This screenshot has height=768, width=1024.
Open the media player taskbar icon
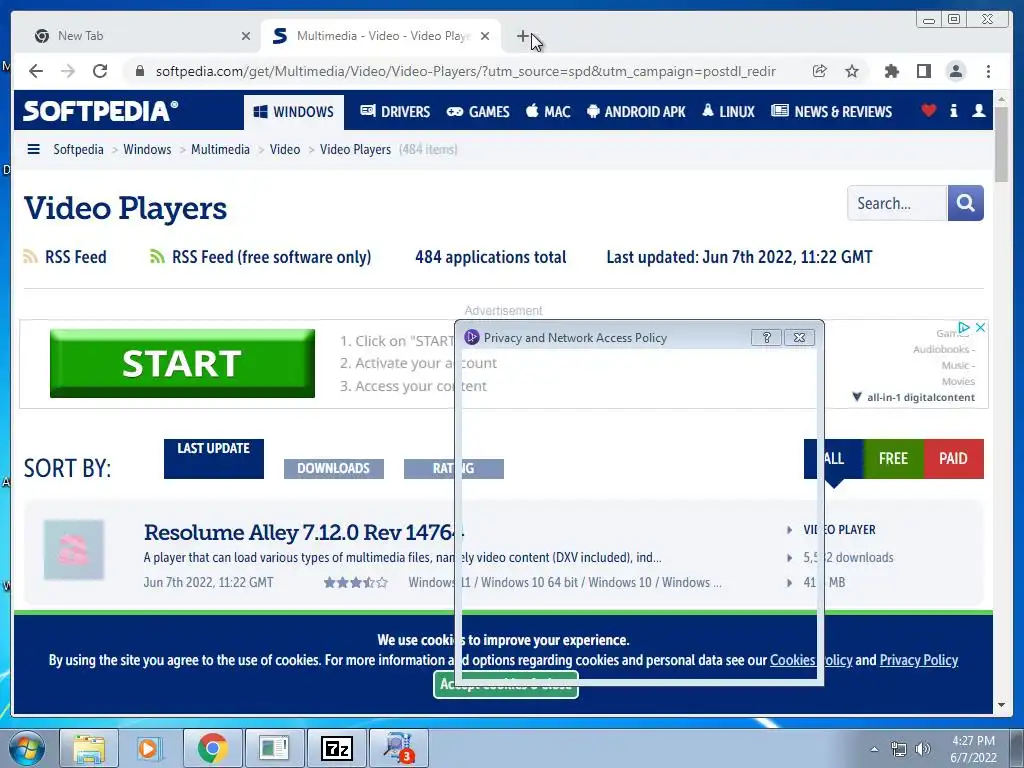point(149,748)
